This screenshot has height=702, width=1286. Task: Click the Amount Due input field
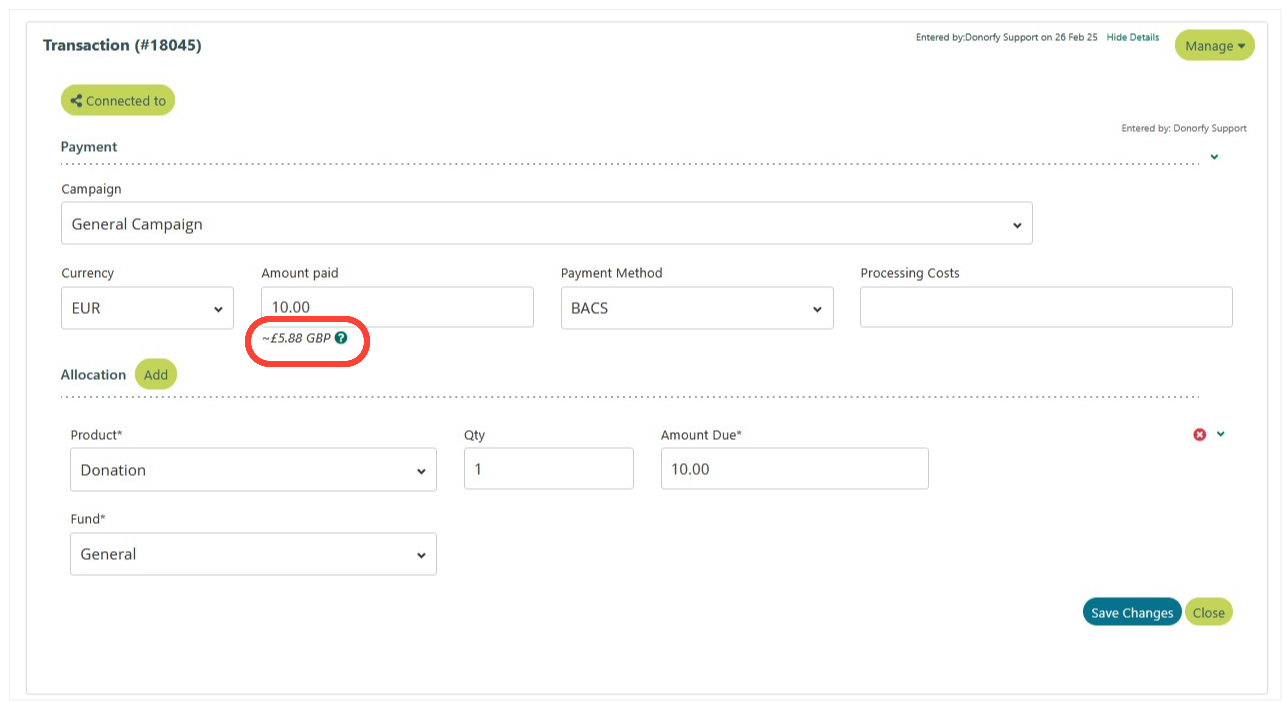coord(795,468)
